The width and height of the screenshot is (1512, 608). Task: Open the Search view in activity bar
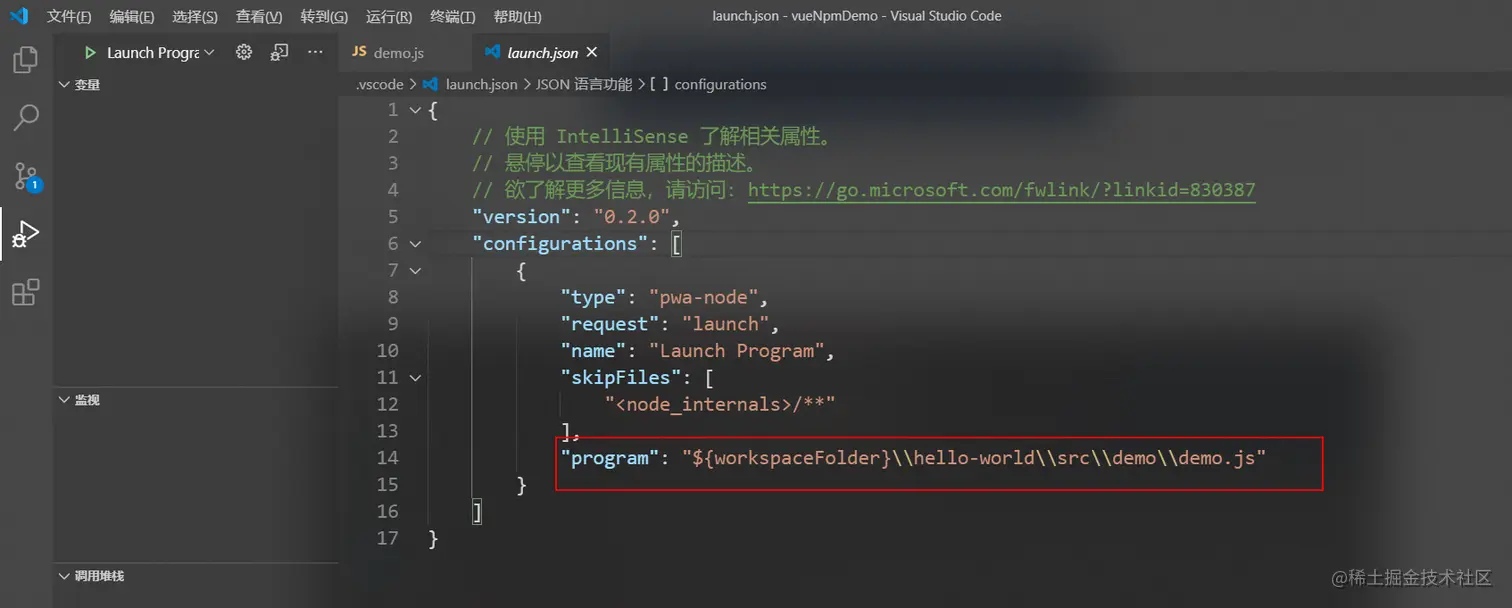(25, 117)
